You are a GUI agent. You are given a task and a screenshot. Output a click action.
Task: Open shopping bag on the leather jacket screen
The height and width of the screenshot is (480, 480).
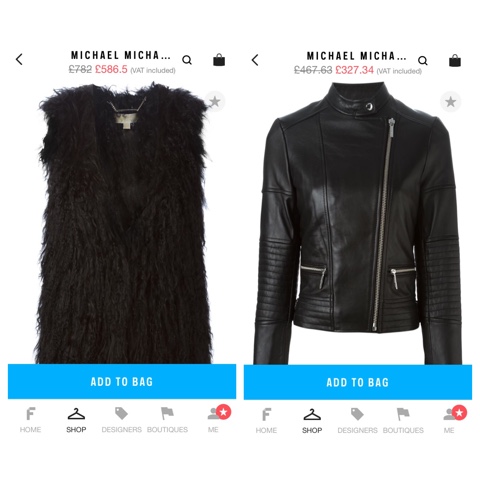tap(455, 61)
